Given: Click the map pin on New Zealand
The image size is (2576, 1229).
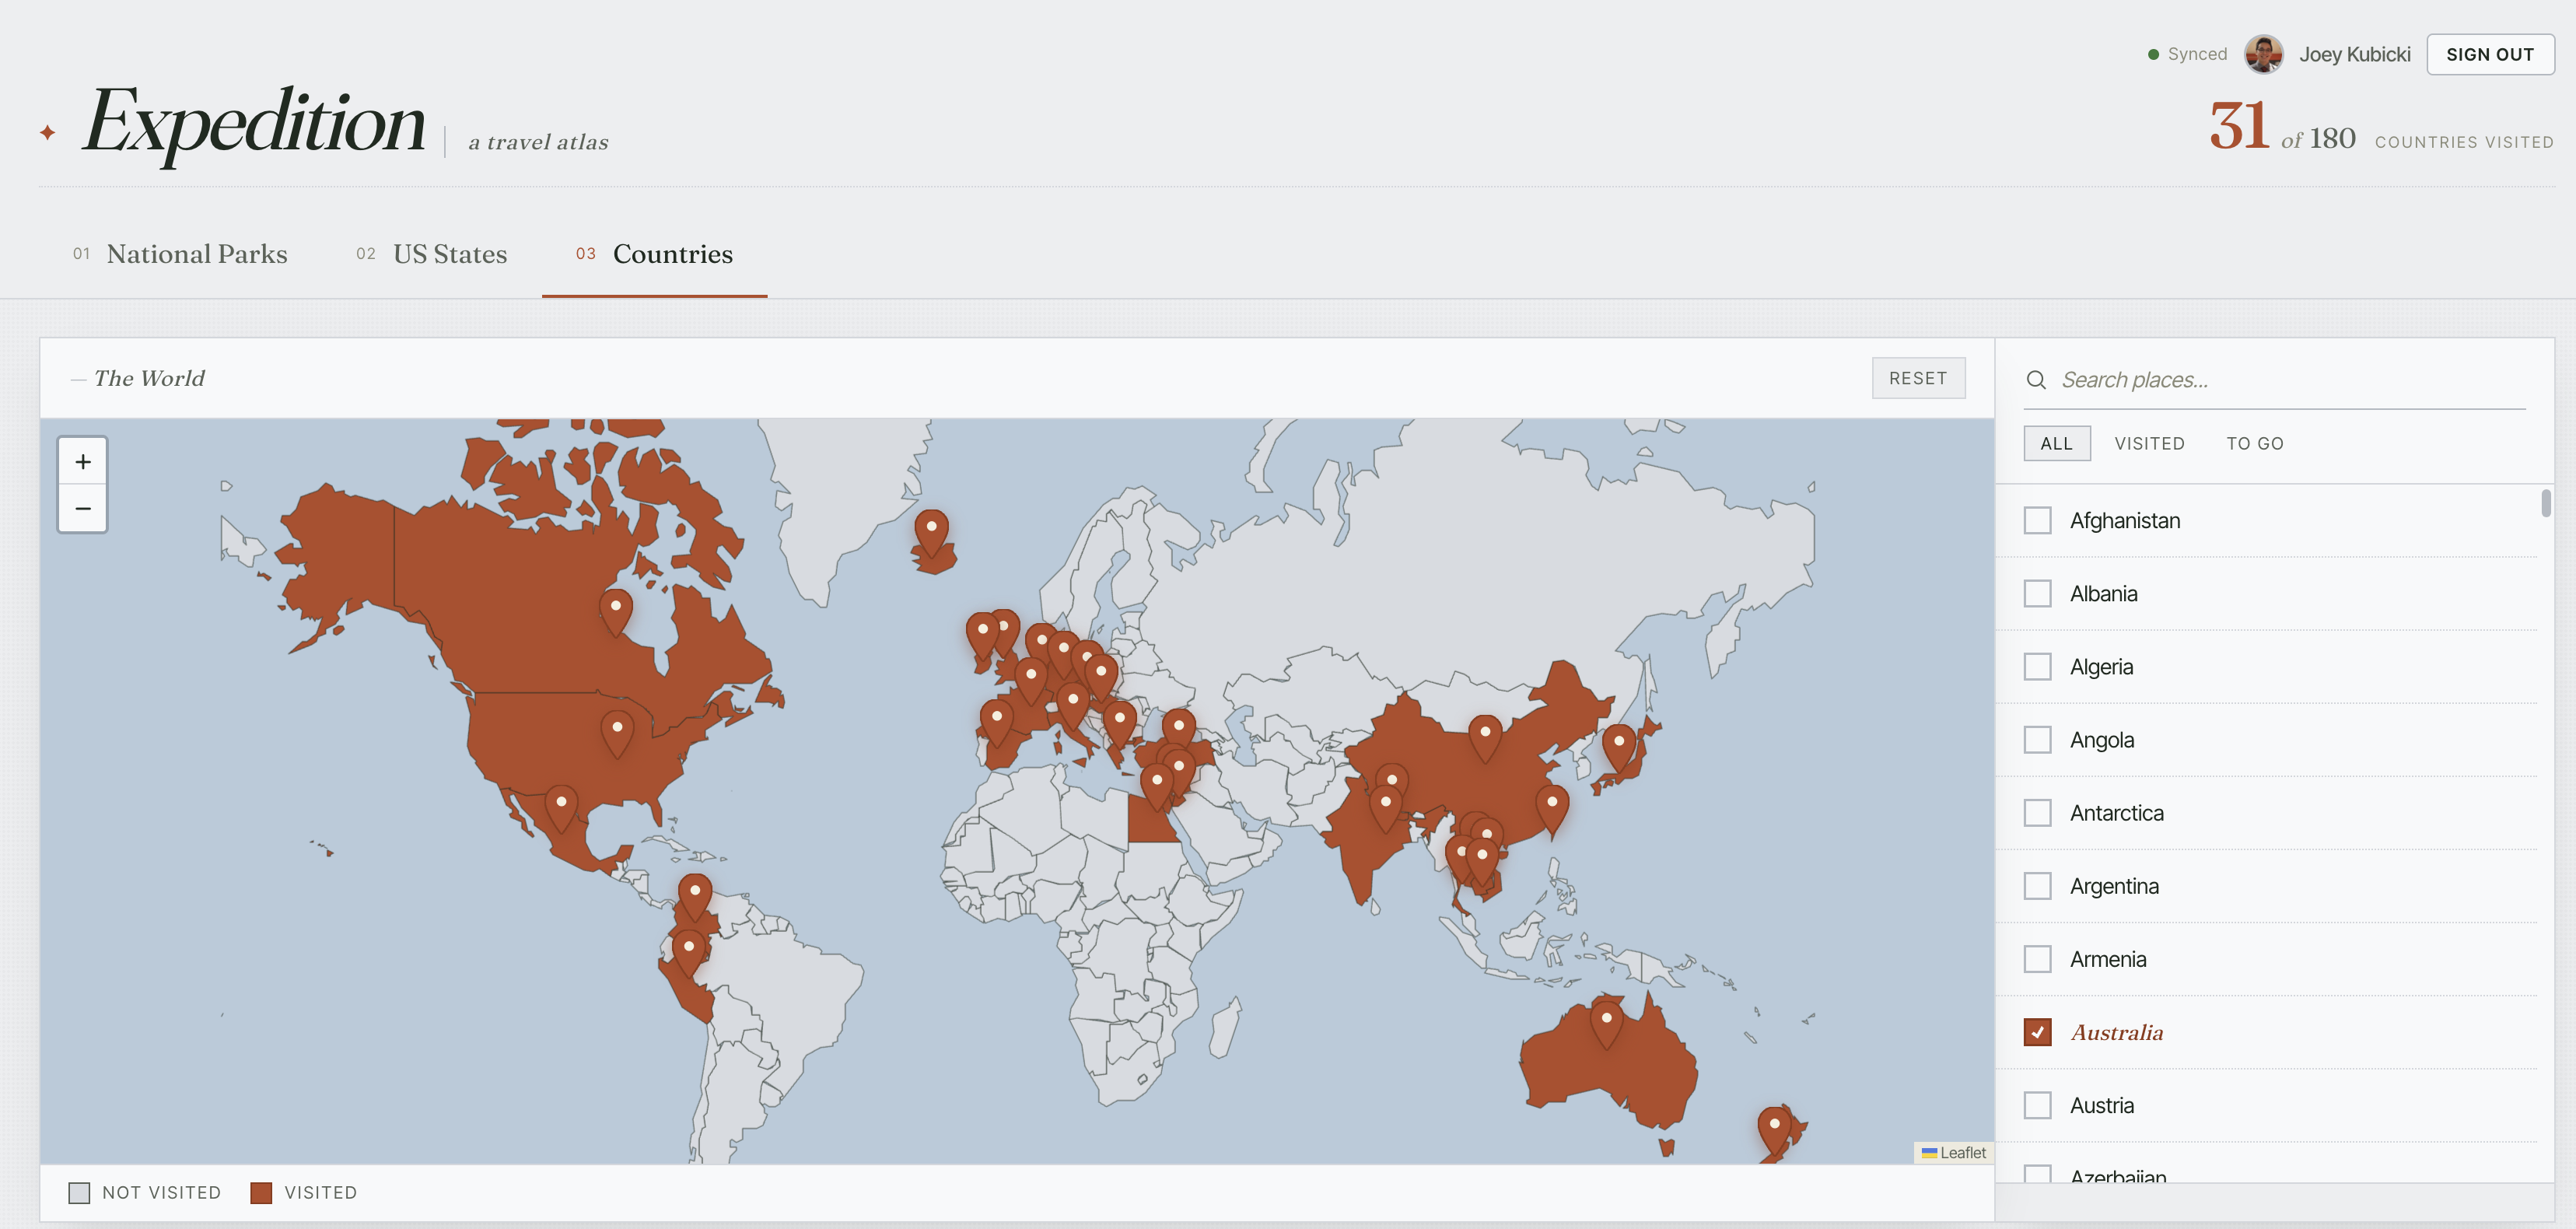Looking at the screenshot, I should 1774,1130.
